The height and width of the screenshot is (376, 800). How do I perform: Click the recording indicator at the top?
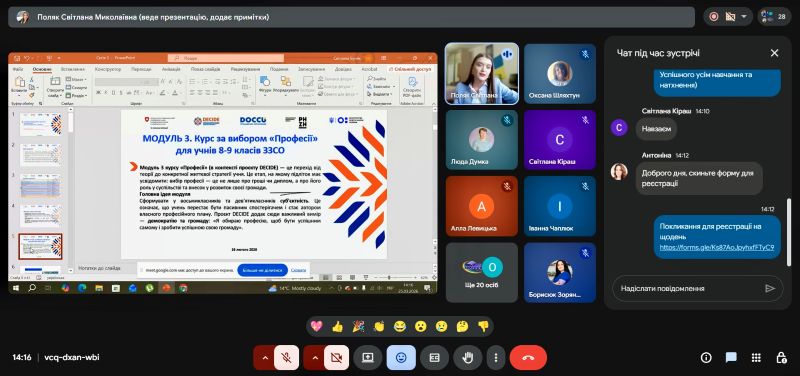pos(714,17)
